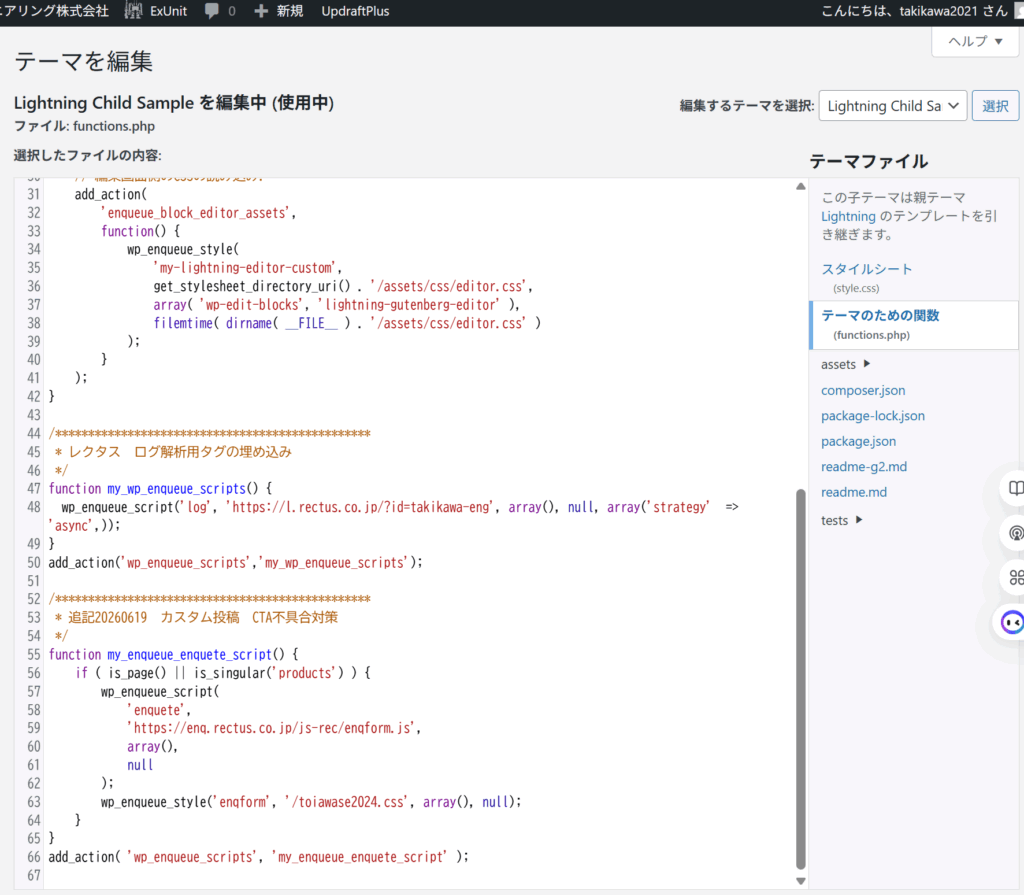
Task: Click the 'https://l.rectus.co.jp/?id=takikawa-eng' URL text
Action: tap(363, 507)
